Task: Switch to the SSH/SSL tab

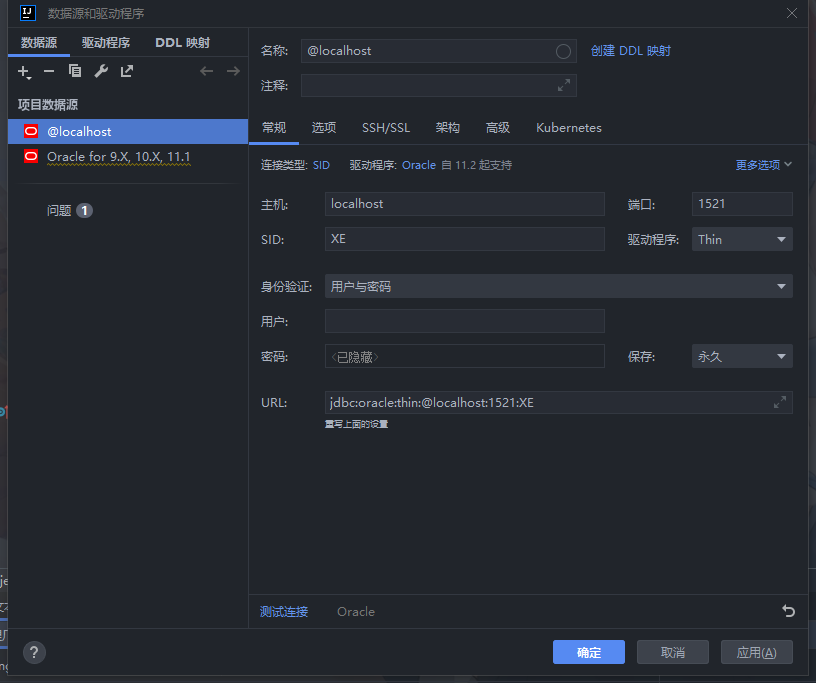Action: [386, 128]
